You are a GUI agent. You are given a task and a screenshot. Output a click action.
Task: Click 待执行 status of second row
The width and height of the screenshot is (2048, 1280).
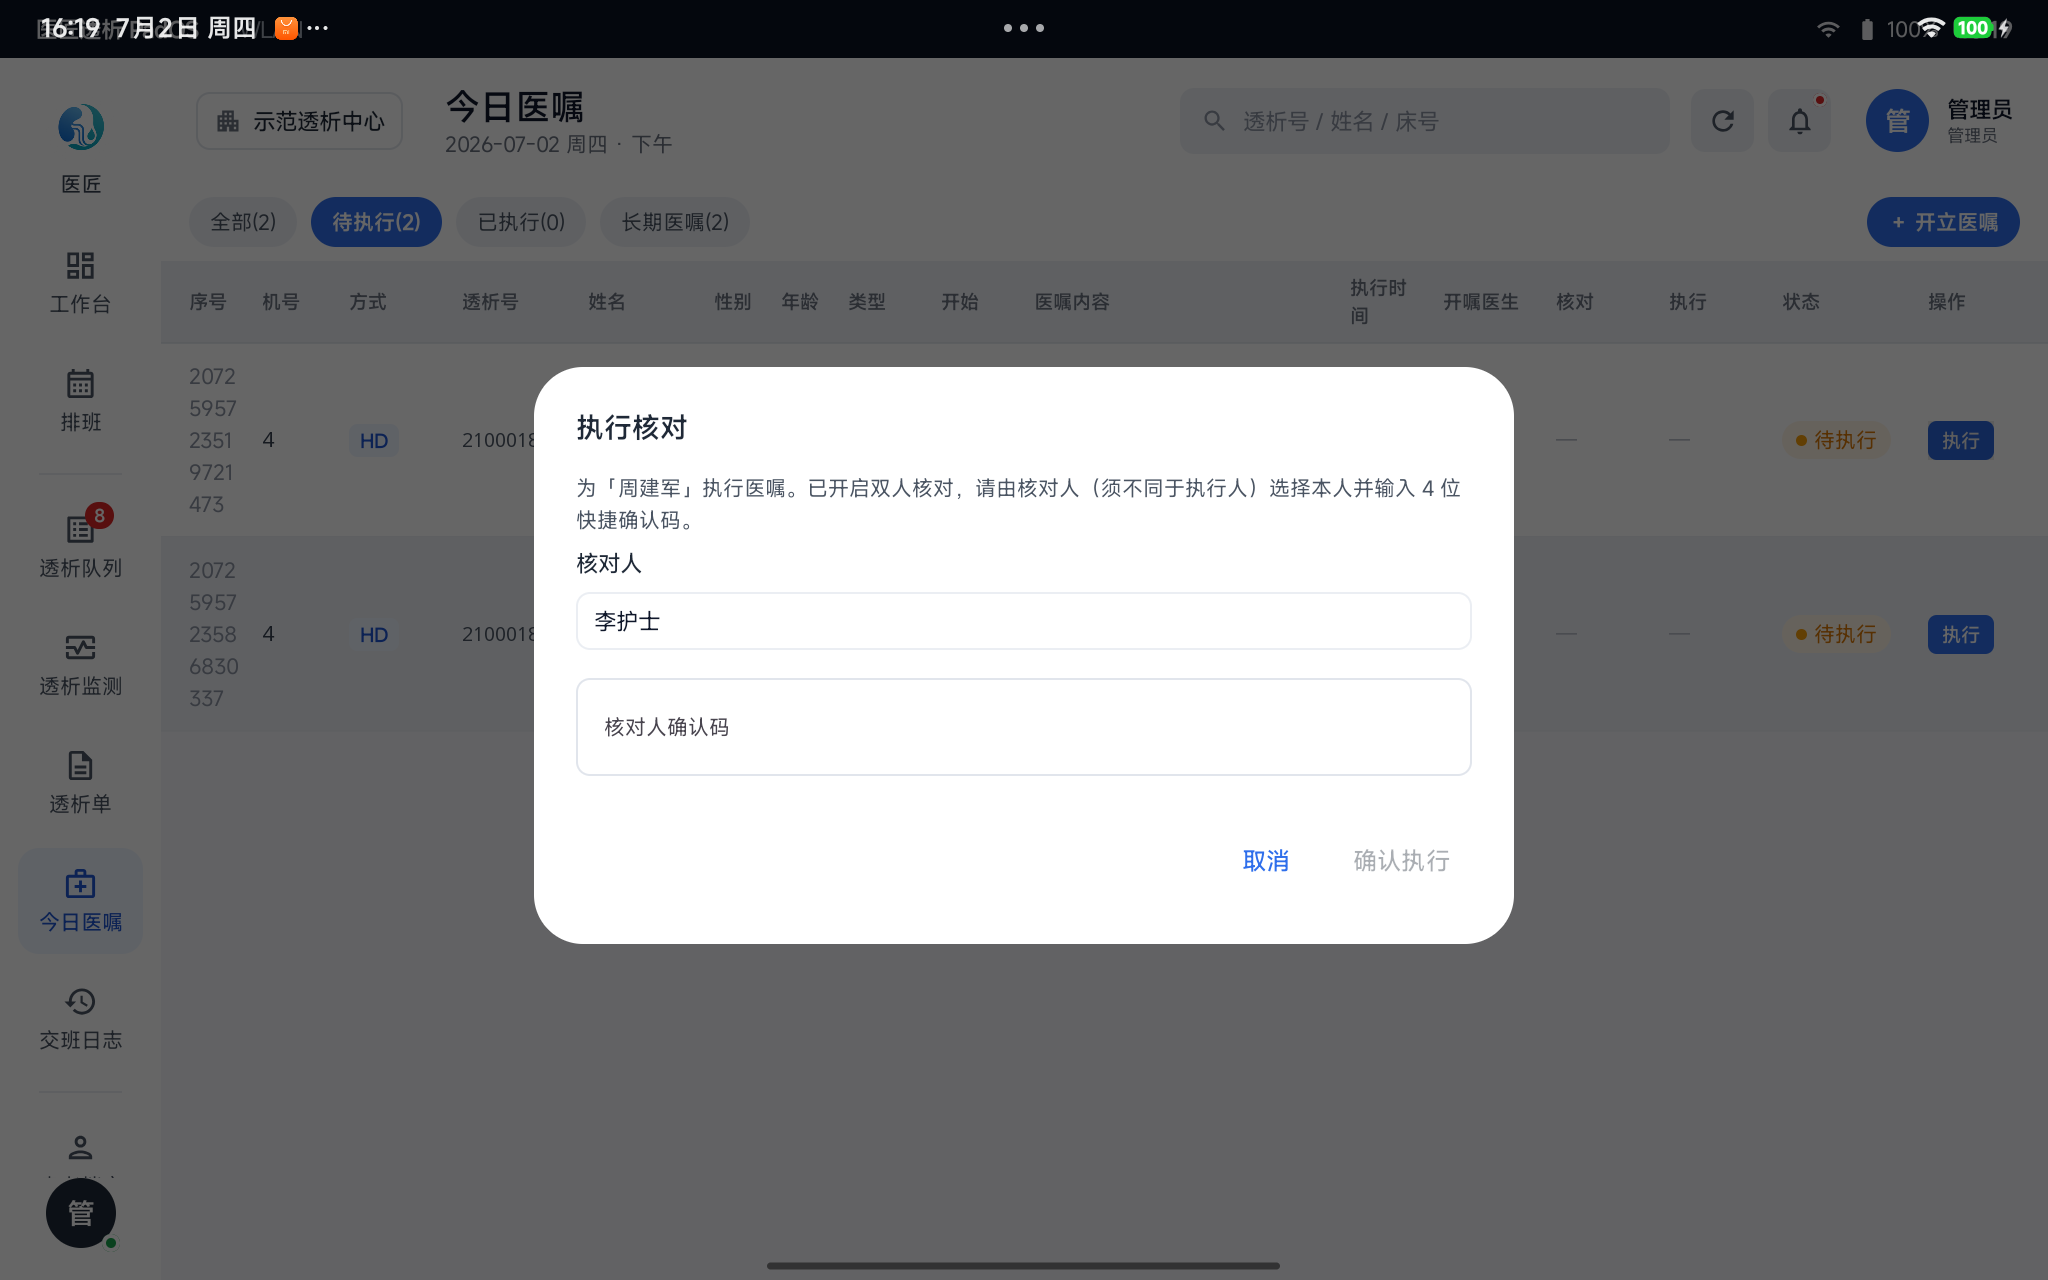pyautogui.click(x=1835, y=635)
